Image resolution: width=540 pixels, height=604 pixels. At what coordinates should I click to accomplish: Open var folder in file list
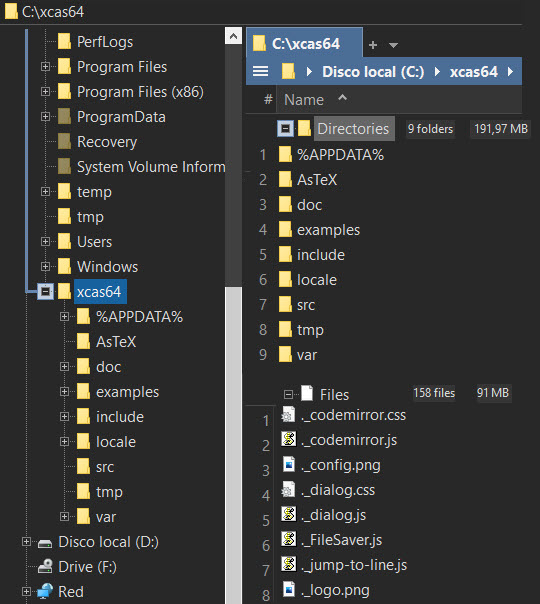tap(307, 355)
